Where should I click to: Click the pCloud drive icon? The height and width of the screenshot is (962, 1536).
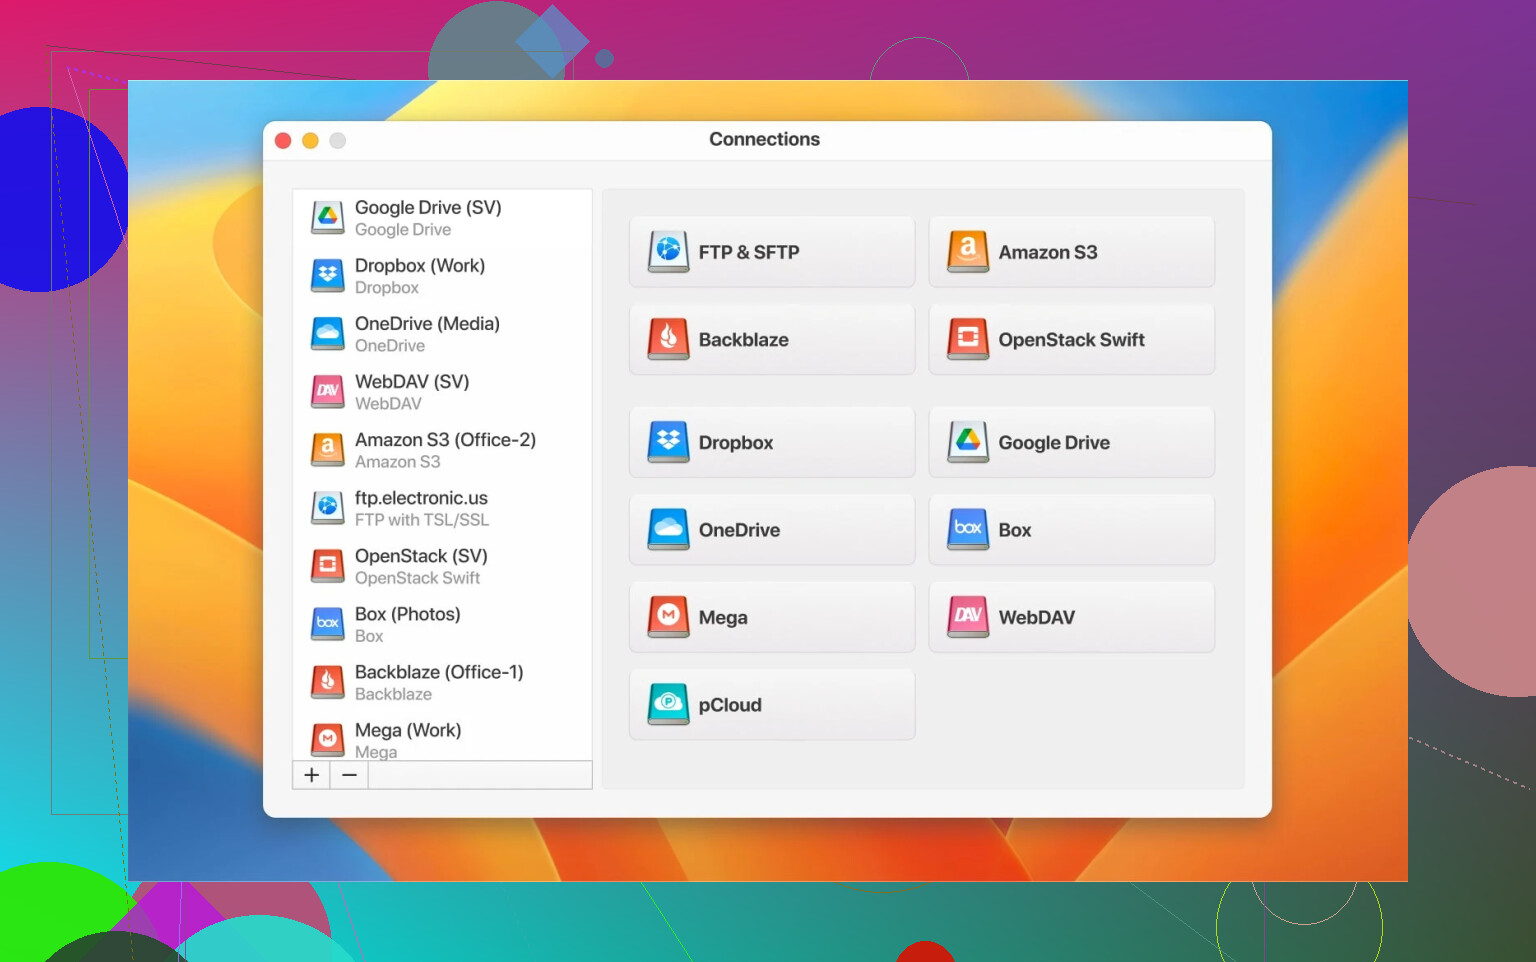click(x=668, y=704)
